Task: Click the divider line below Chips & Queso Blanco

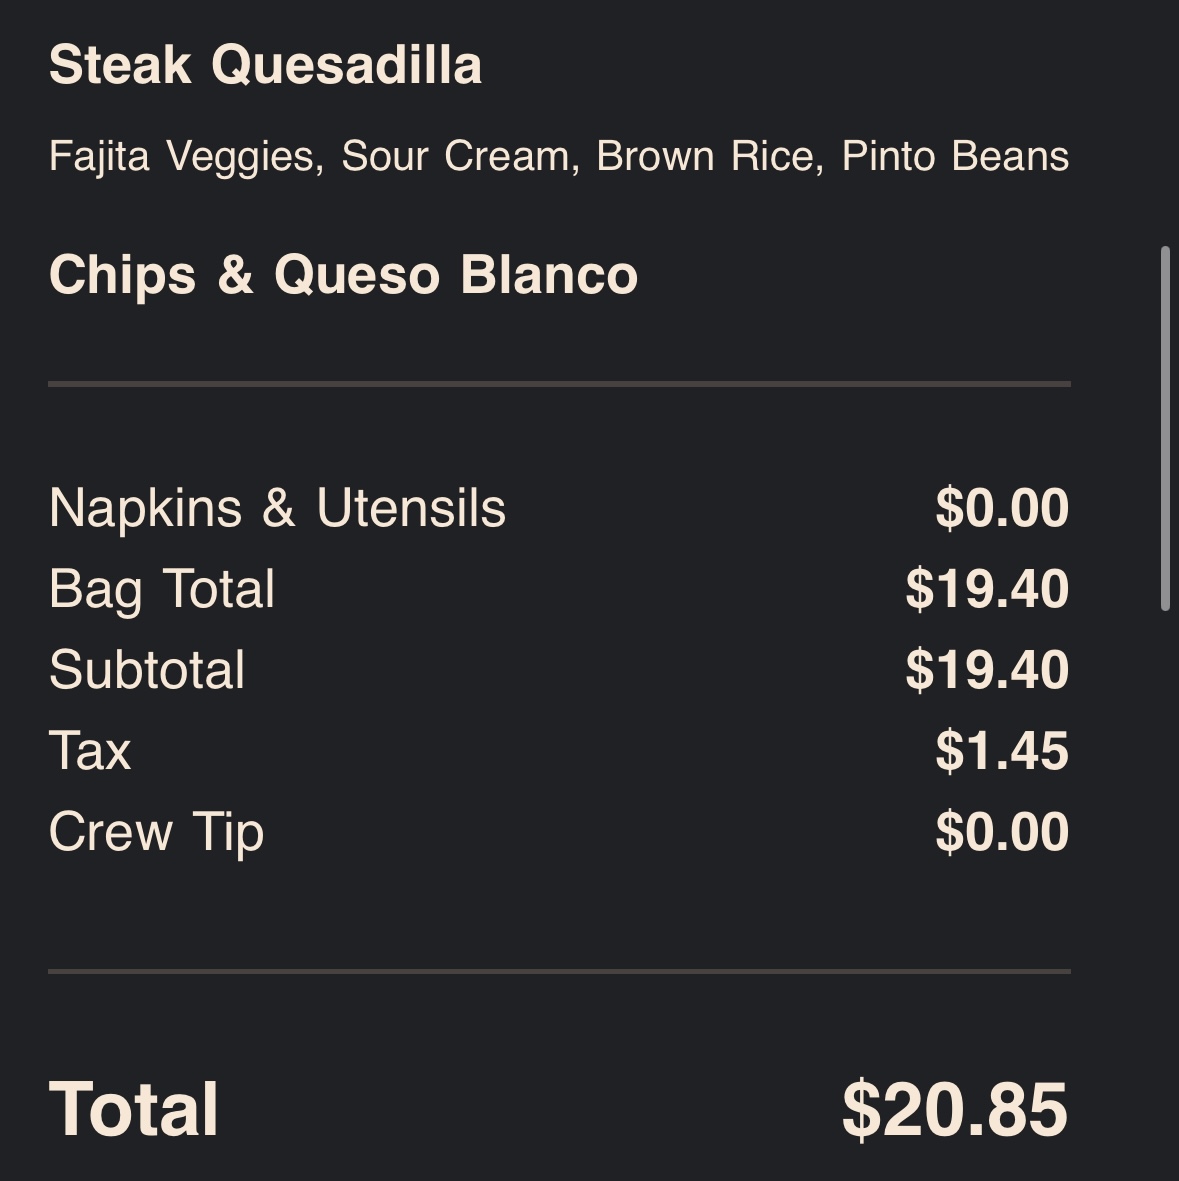Action: pyautogui.click(x=559, y=383)
